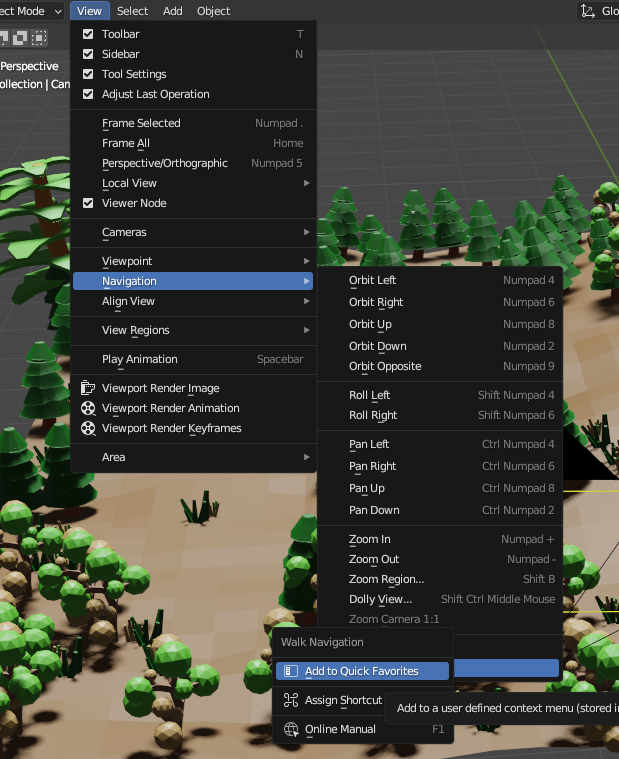Click the transform orientation axes icon
Image resolution: width=619 pixels, height=759 pixels.
point(588,11)
